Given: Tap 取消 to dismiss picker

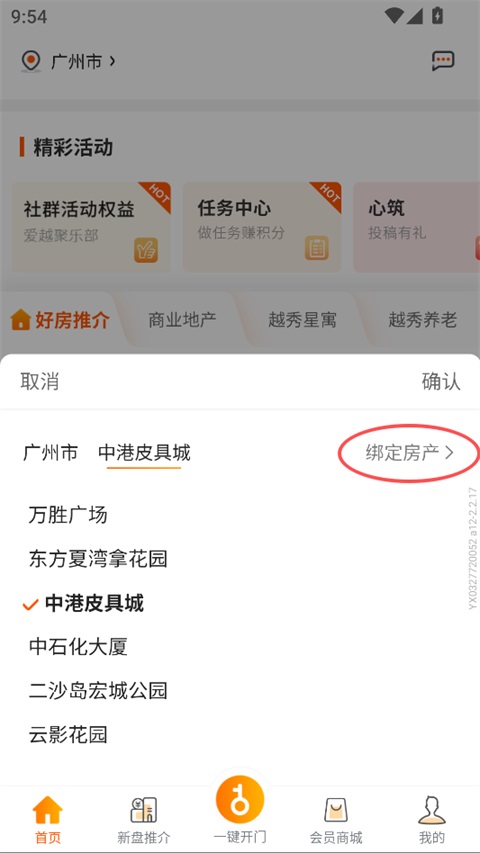Looking at the screenshot, I should pos(40,381).
